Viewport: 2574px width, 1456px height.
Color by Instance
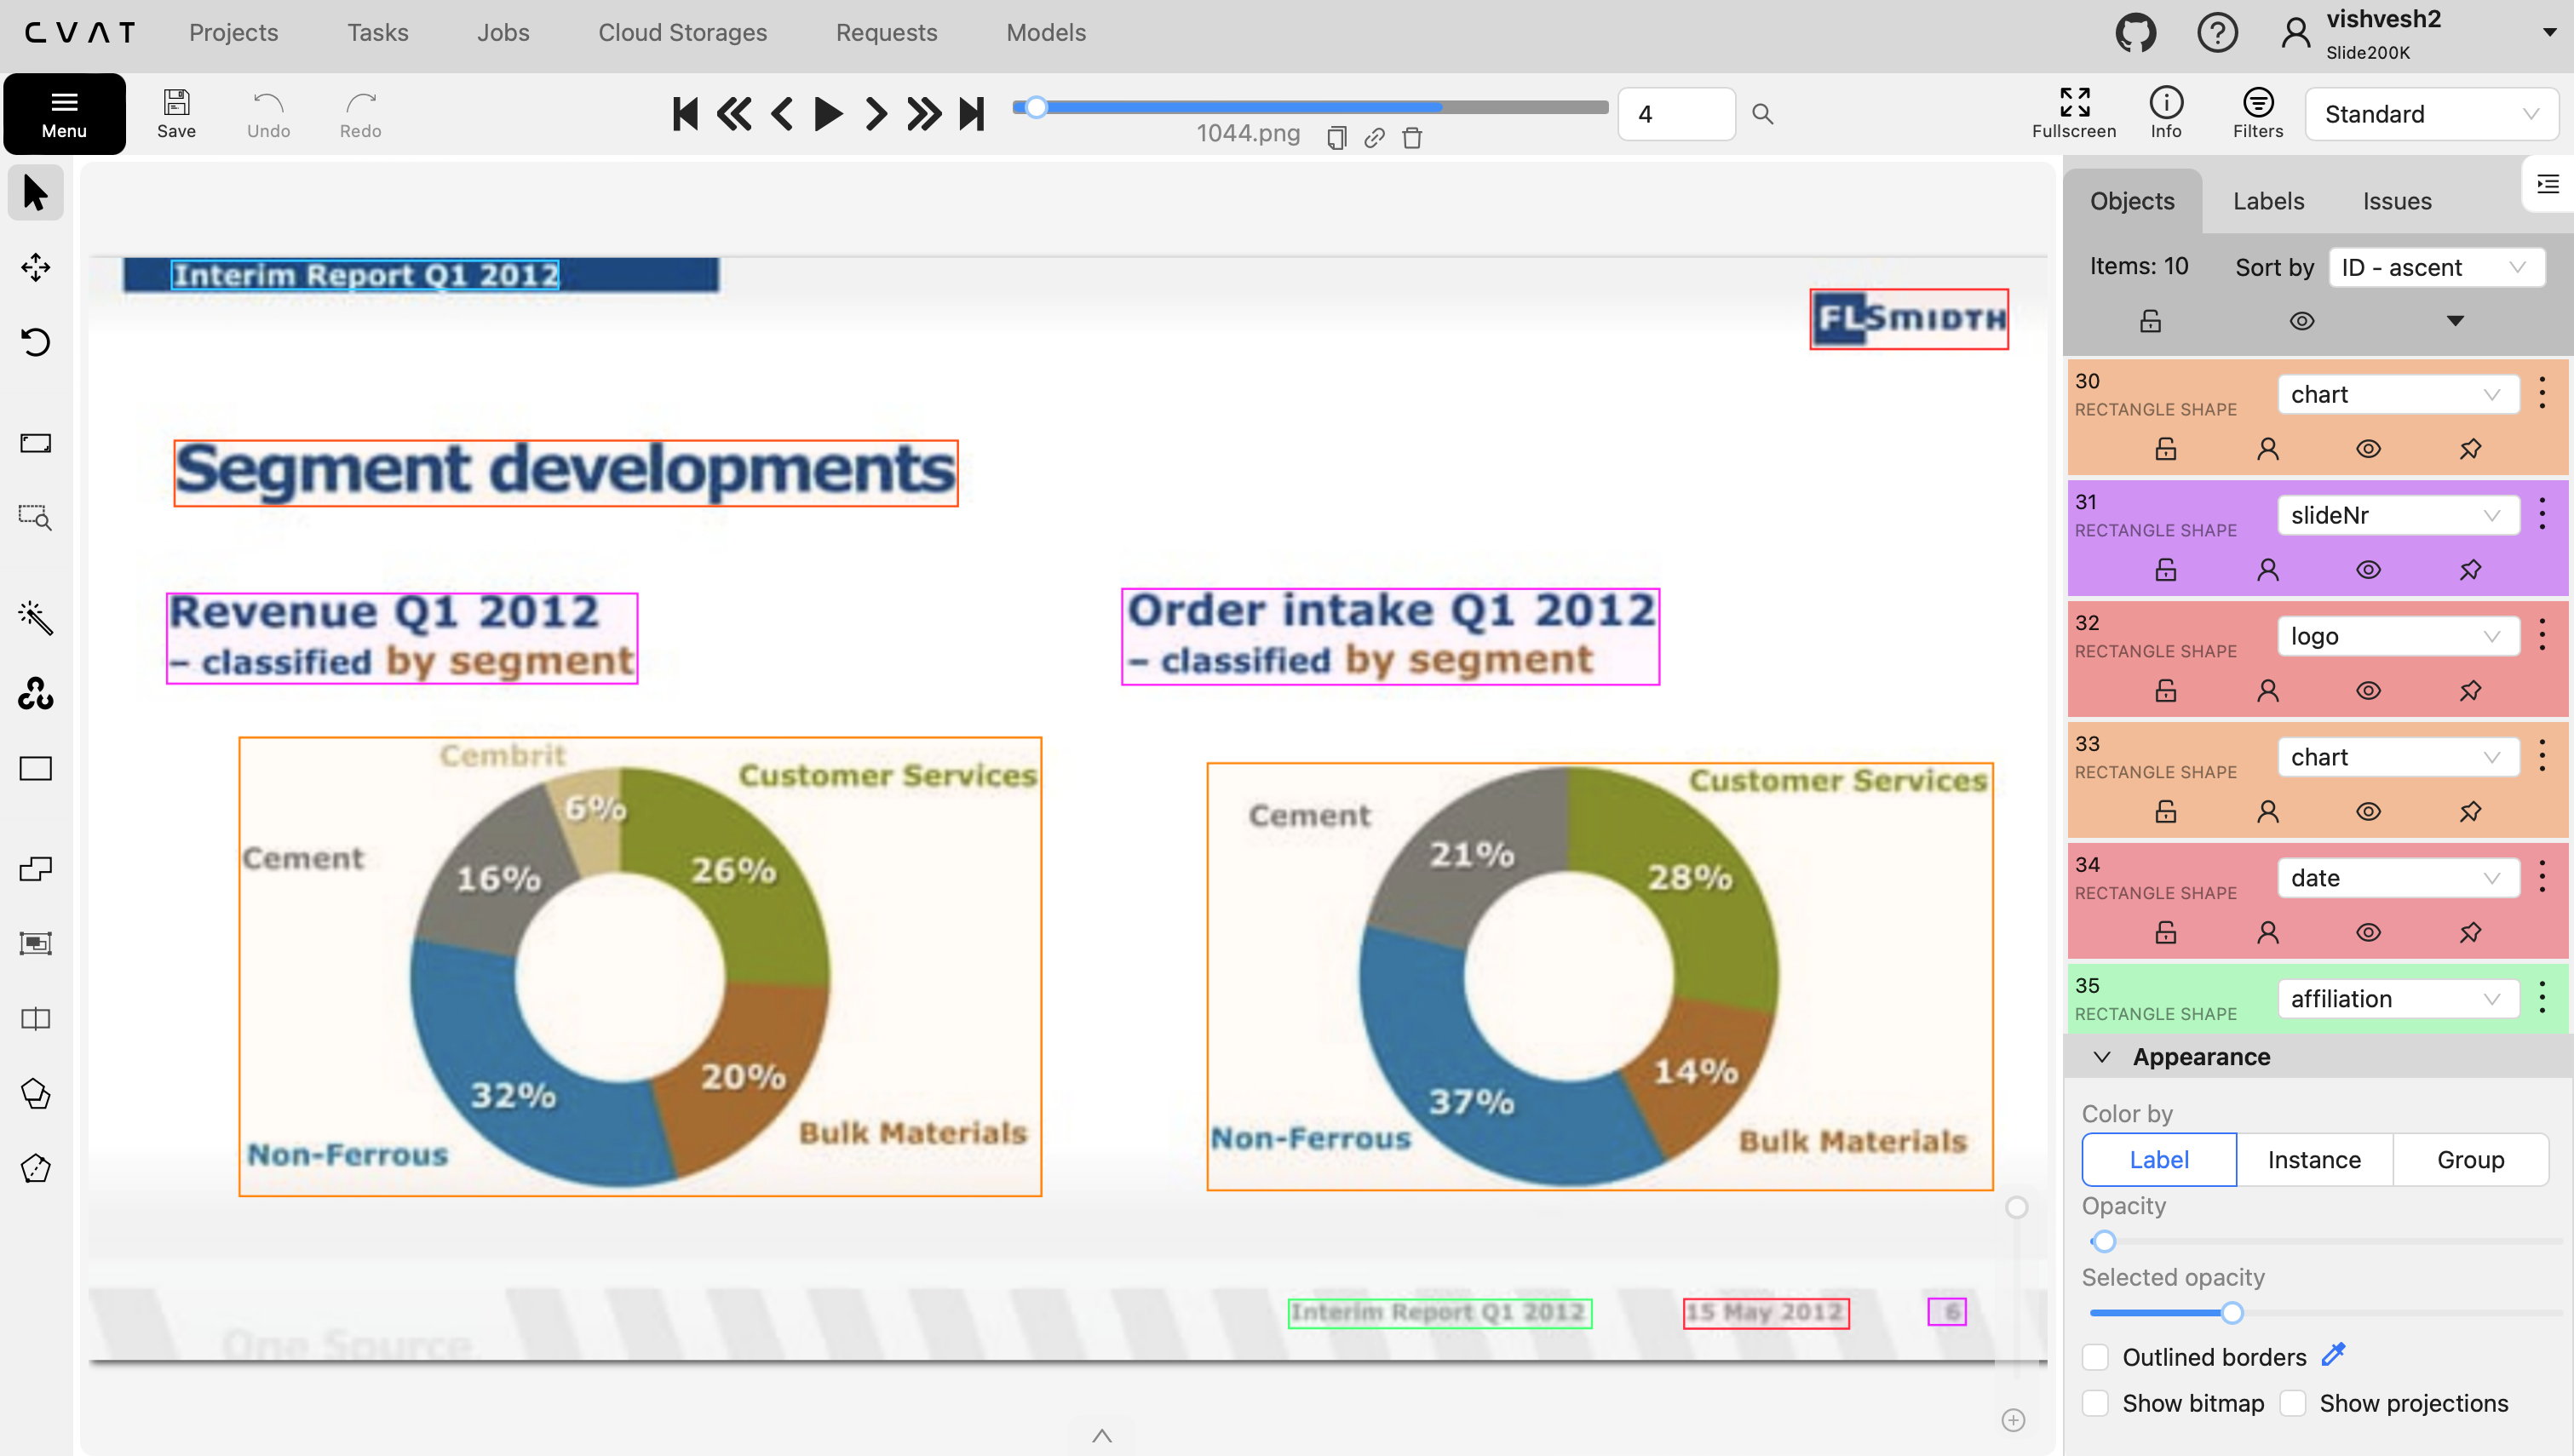(2313, 1159)
